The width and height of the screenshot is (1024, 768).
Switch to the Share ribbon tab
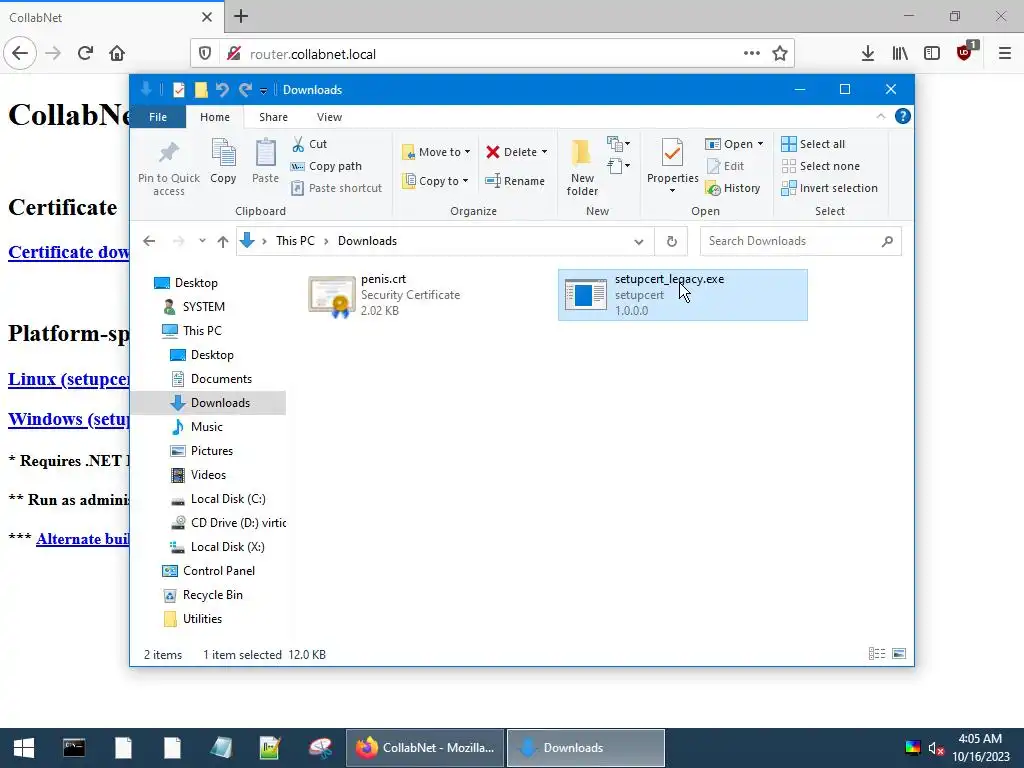[273, 117]
